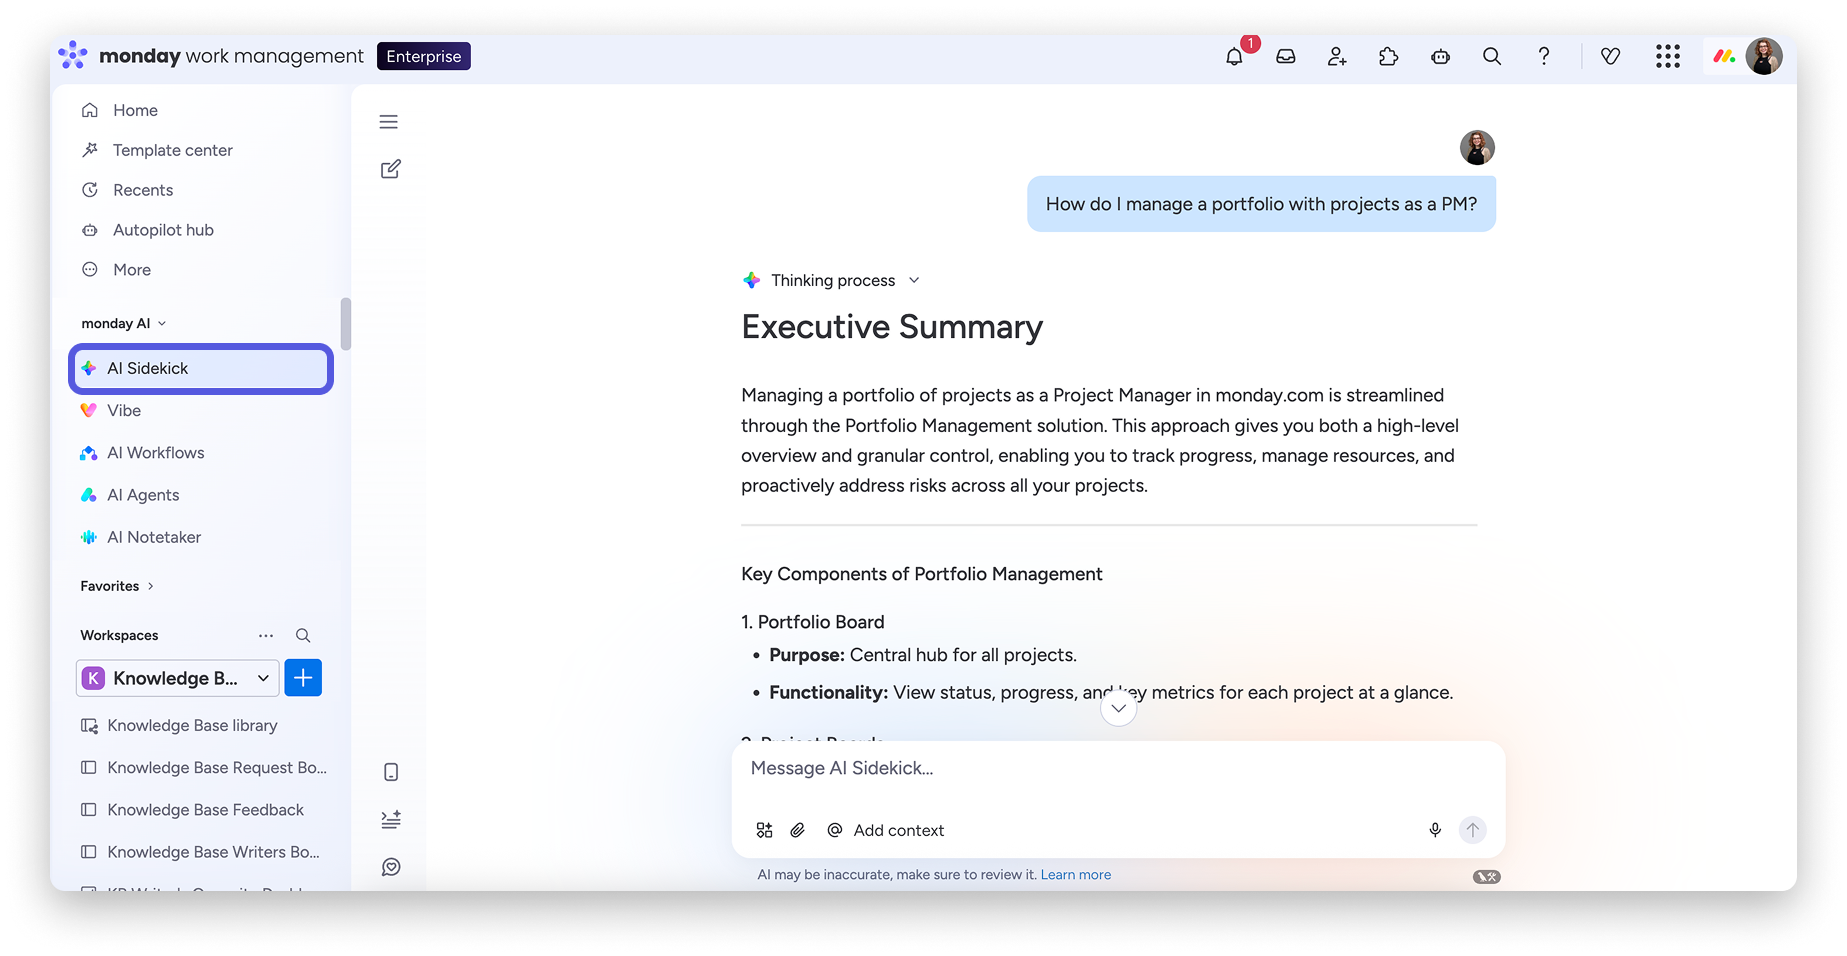Open the Learn more link

[x=1076, y=875]
